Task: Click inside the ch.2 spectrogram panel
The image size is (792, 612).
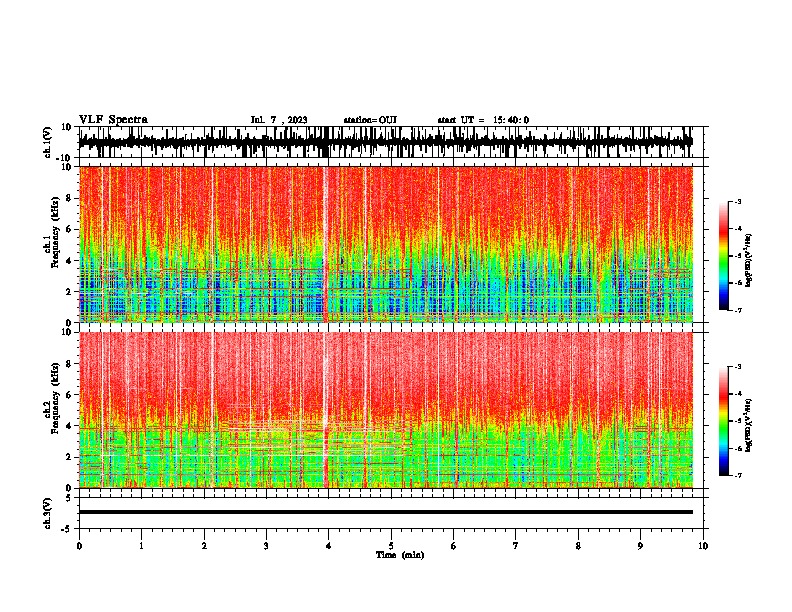Action: tap(385, 410)
